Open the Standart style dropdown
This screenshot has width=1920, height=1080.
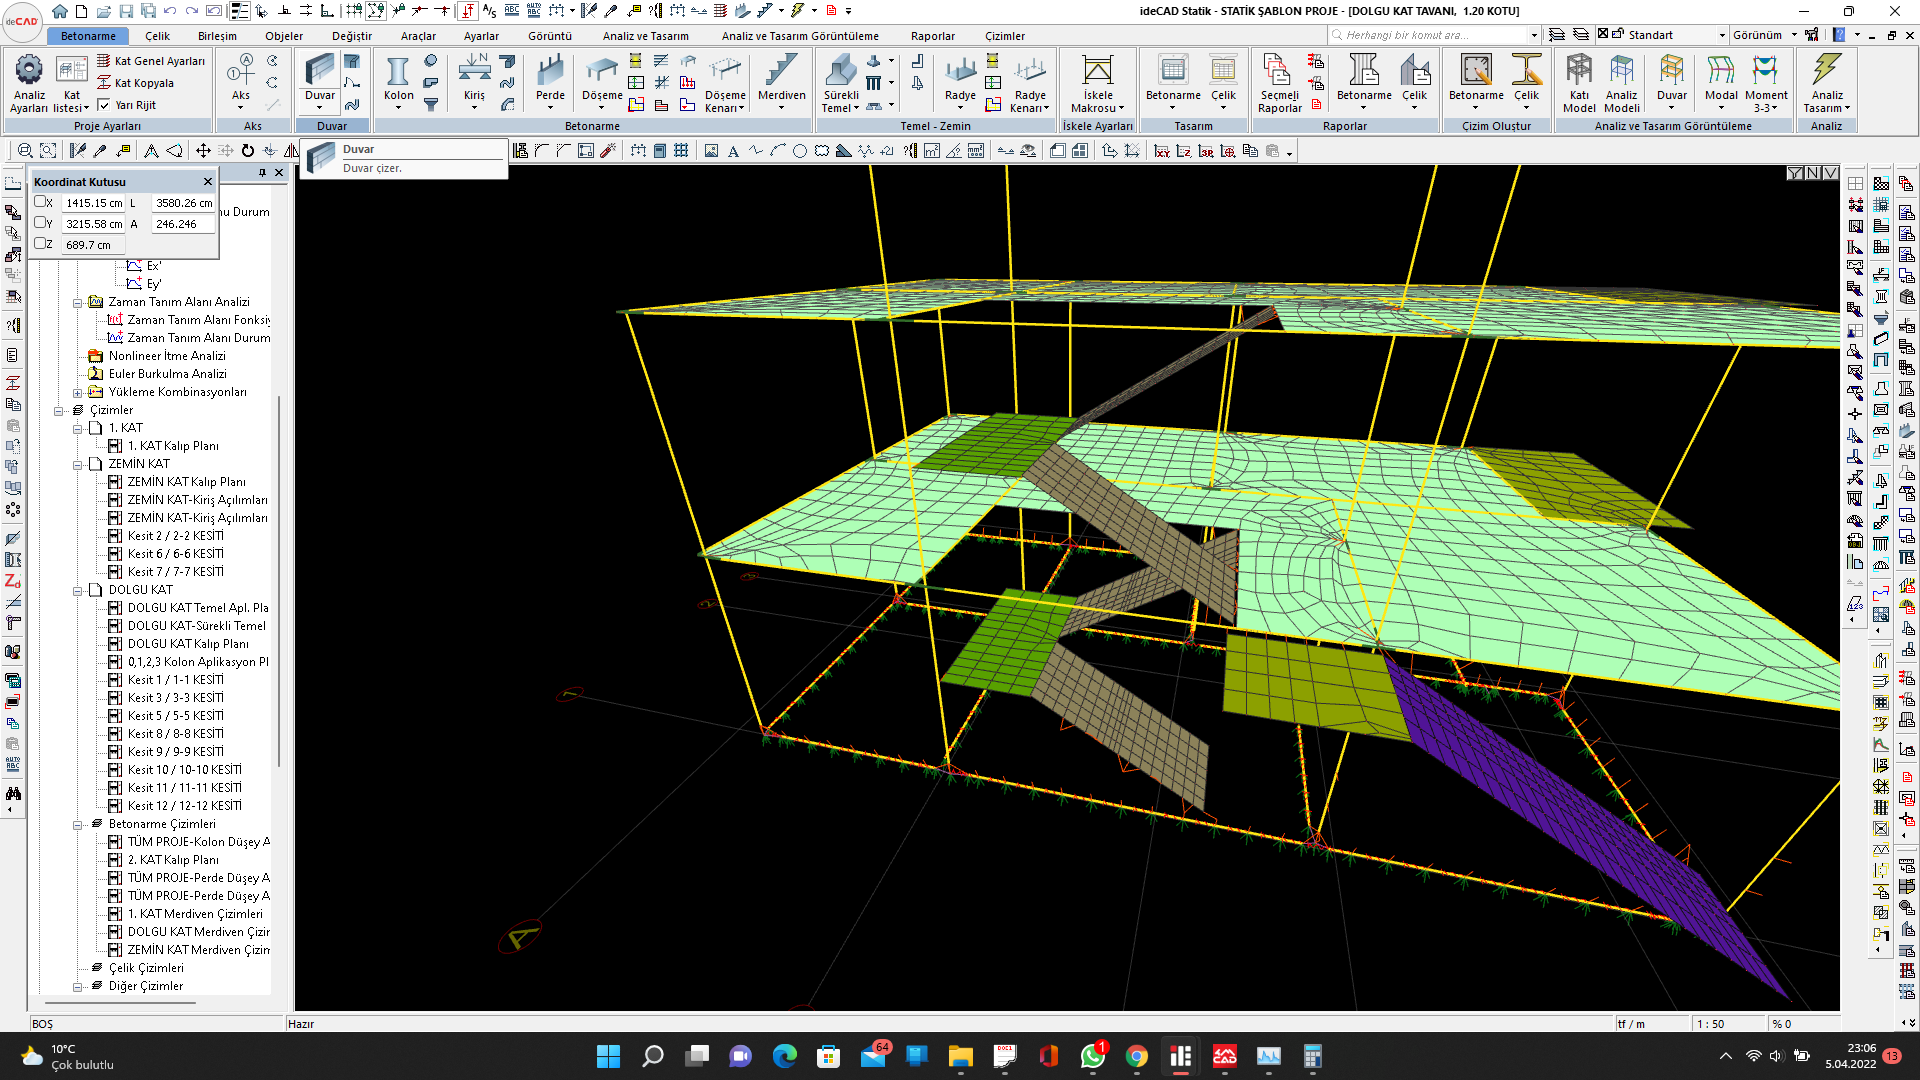pos(1722,35)
